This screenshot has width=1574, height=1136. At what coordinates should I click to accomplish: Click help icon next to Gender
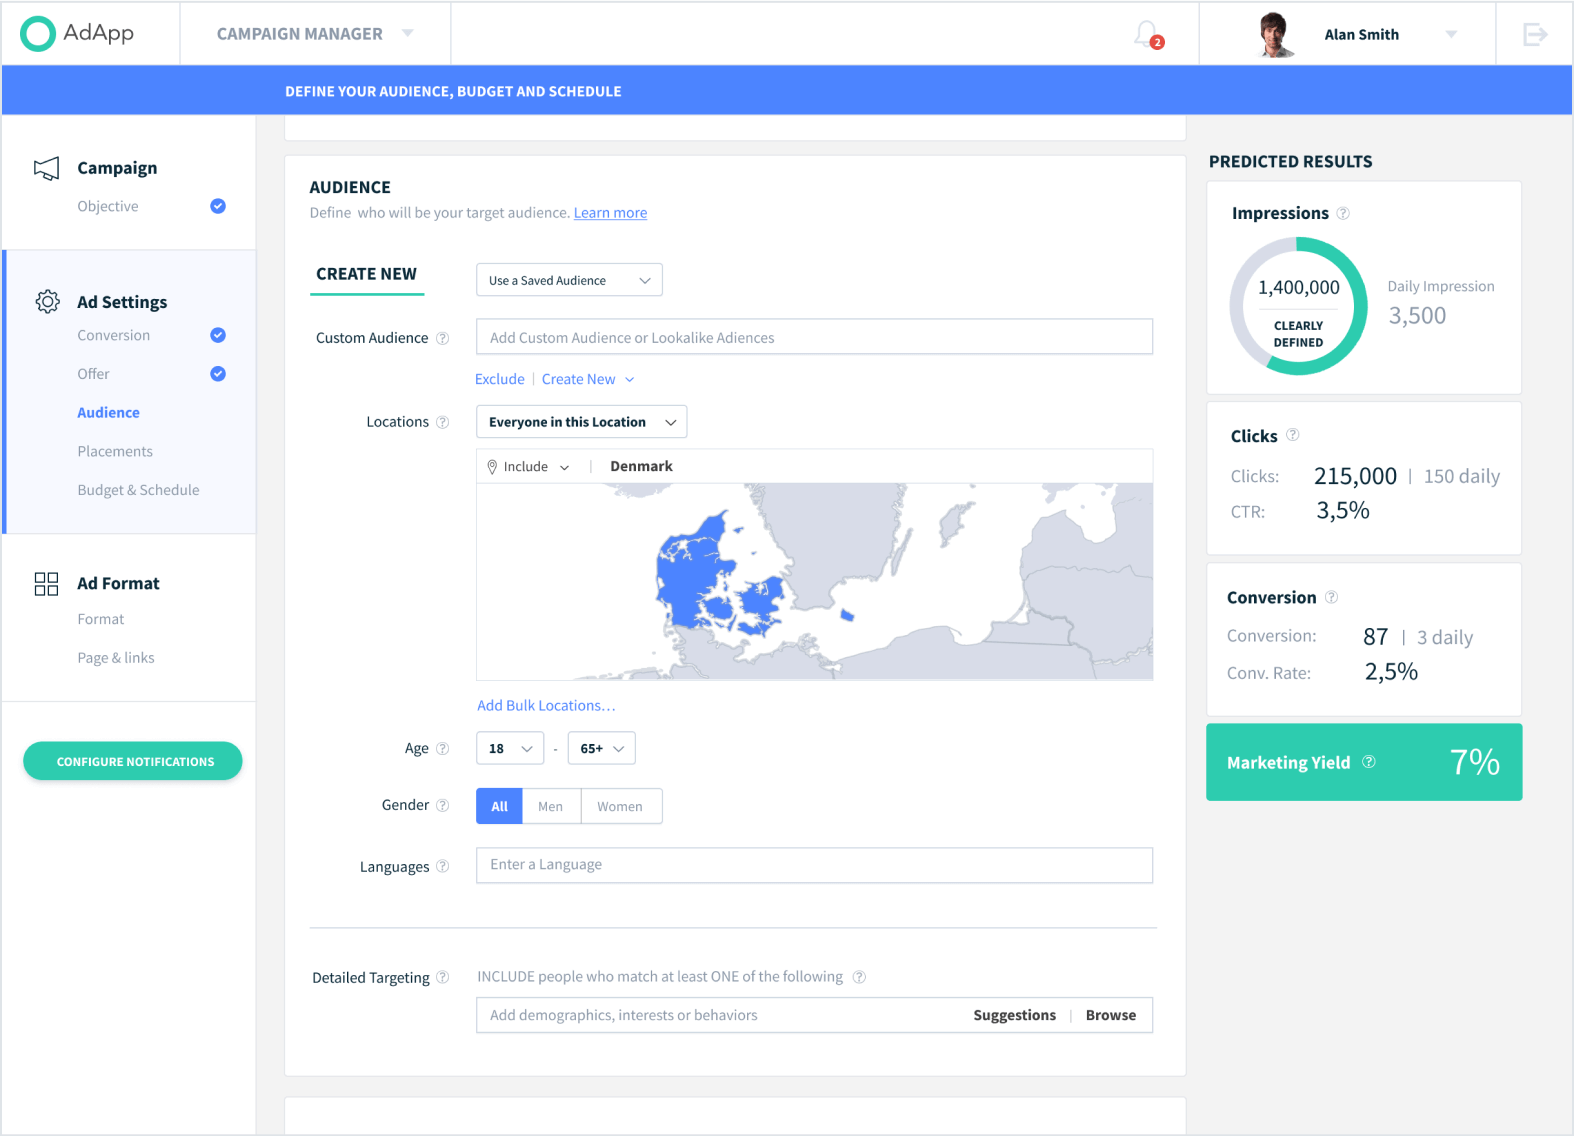pos(442,805)
